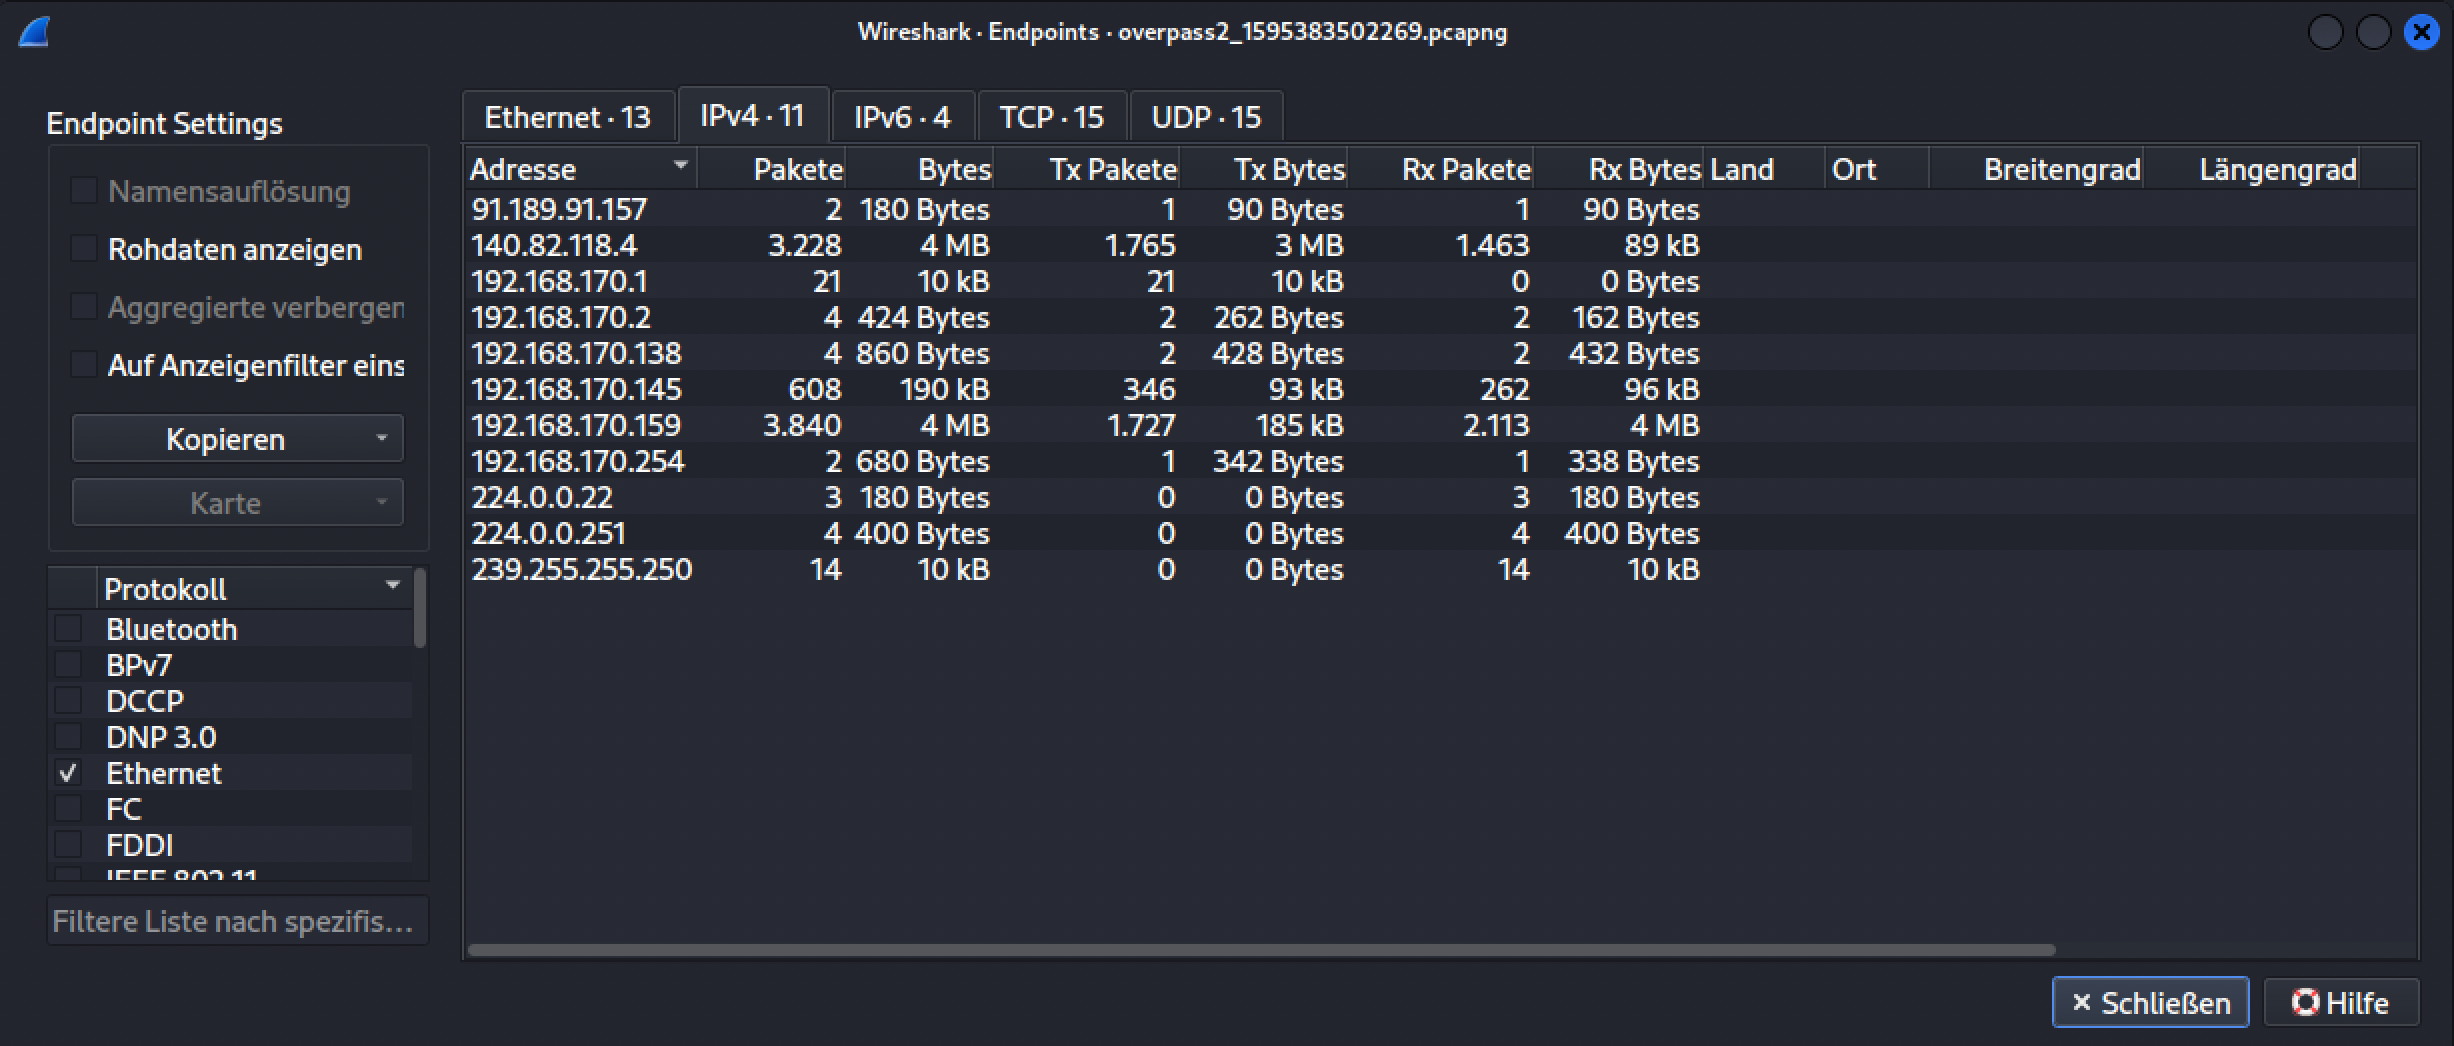Check the BPv7 protocol checkbox
This screenshot has width=2454, height=1046.
tap(68, 664)
